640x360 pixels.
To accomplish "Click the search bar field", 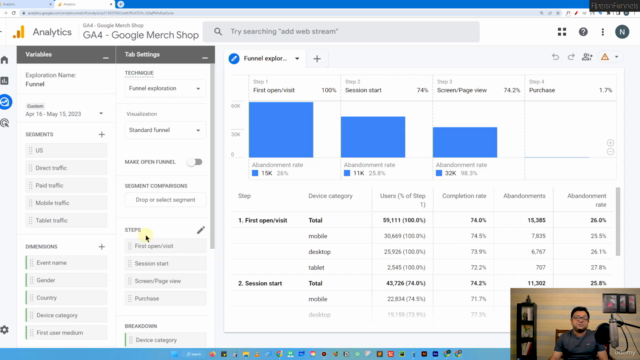I will click(341, 31).
